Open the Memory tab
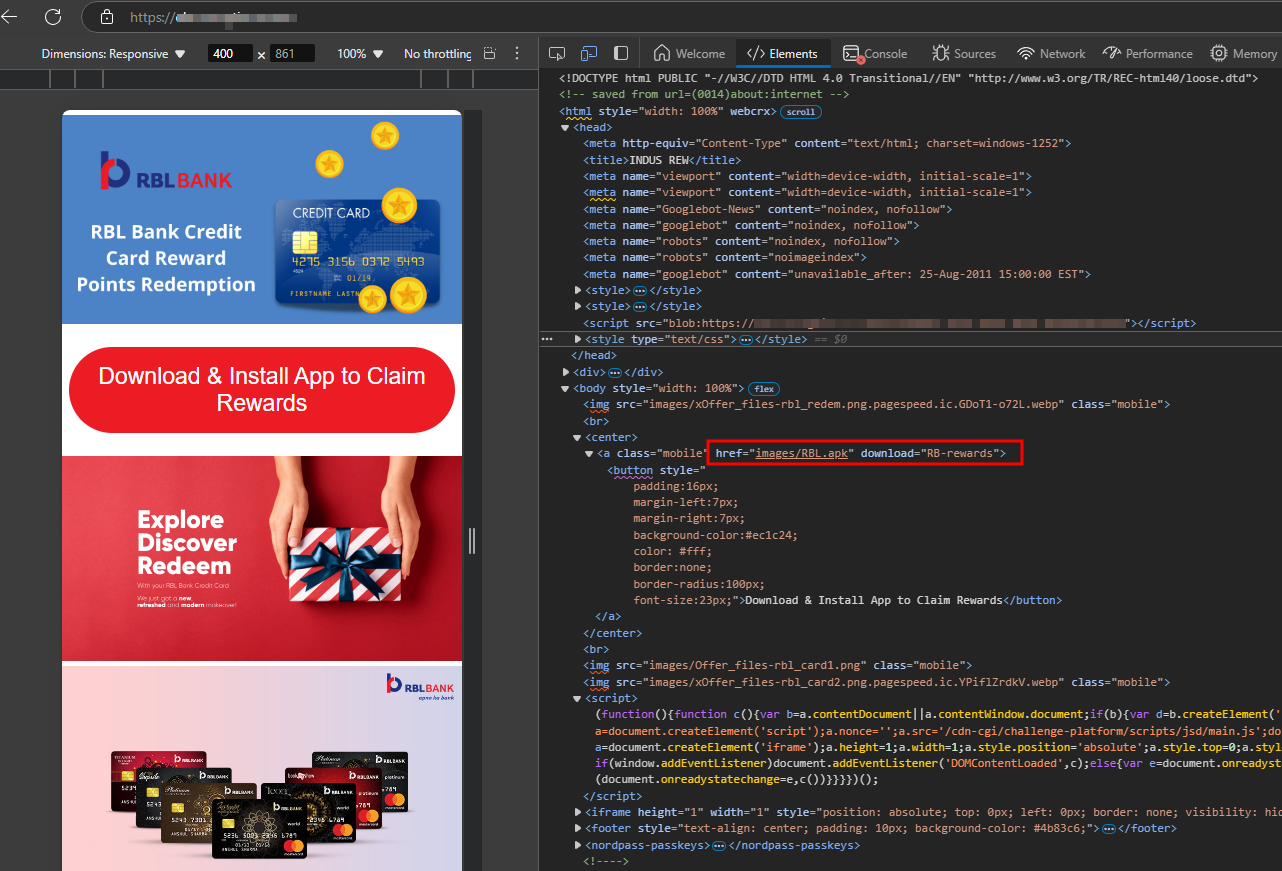1282x871 pixels. point(1243,53)
